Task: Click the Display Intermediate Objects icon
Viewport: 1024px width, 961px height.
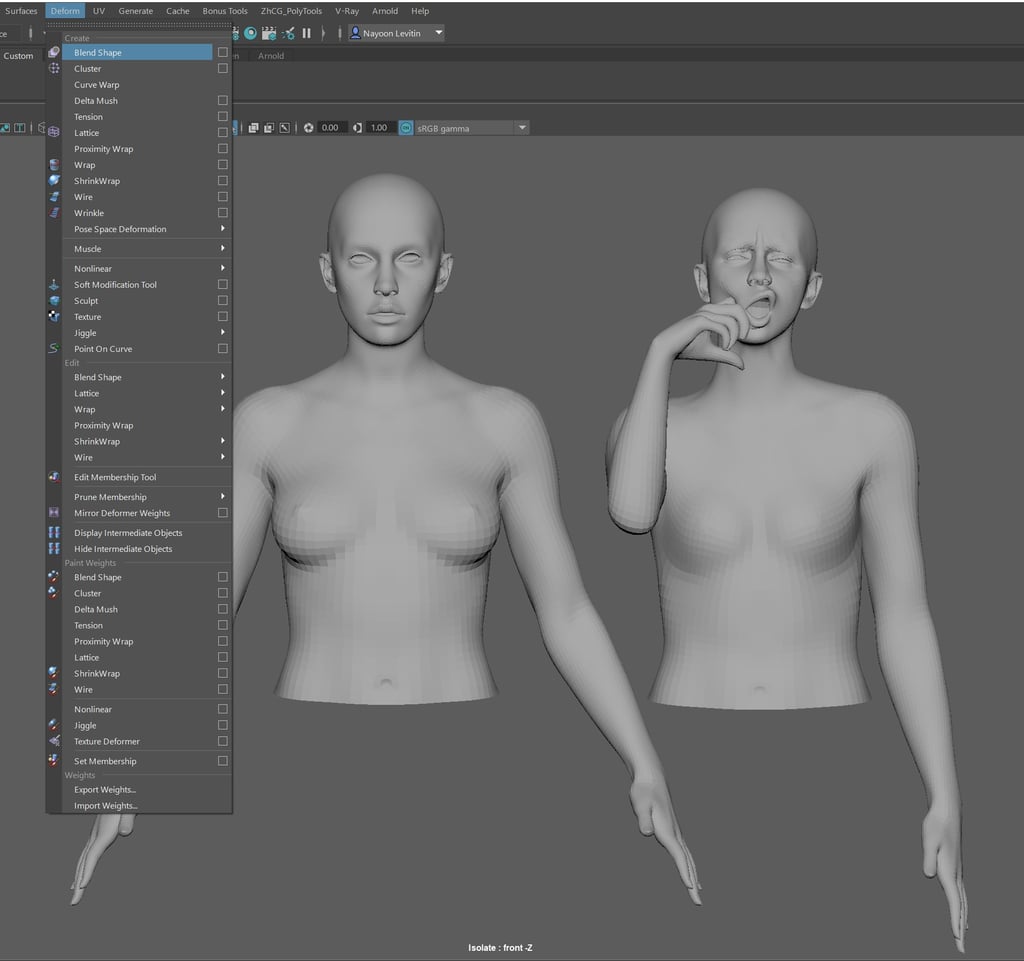Action: point(54,533)
